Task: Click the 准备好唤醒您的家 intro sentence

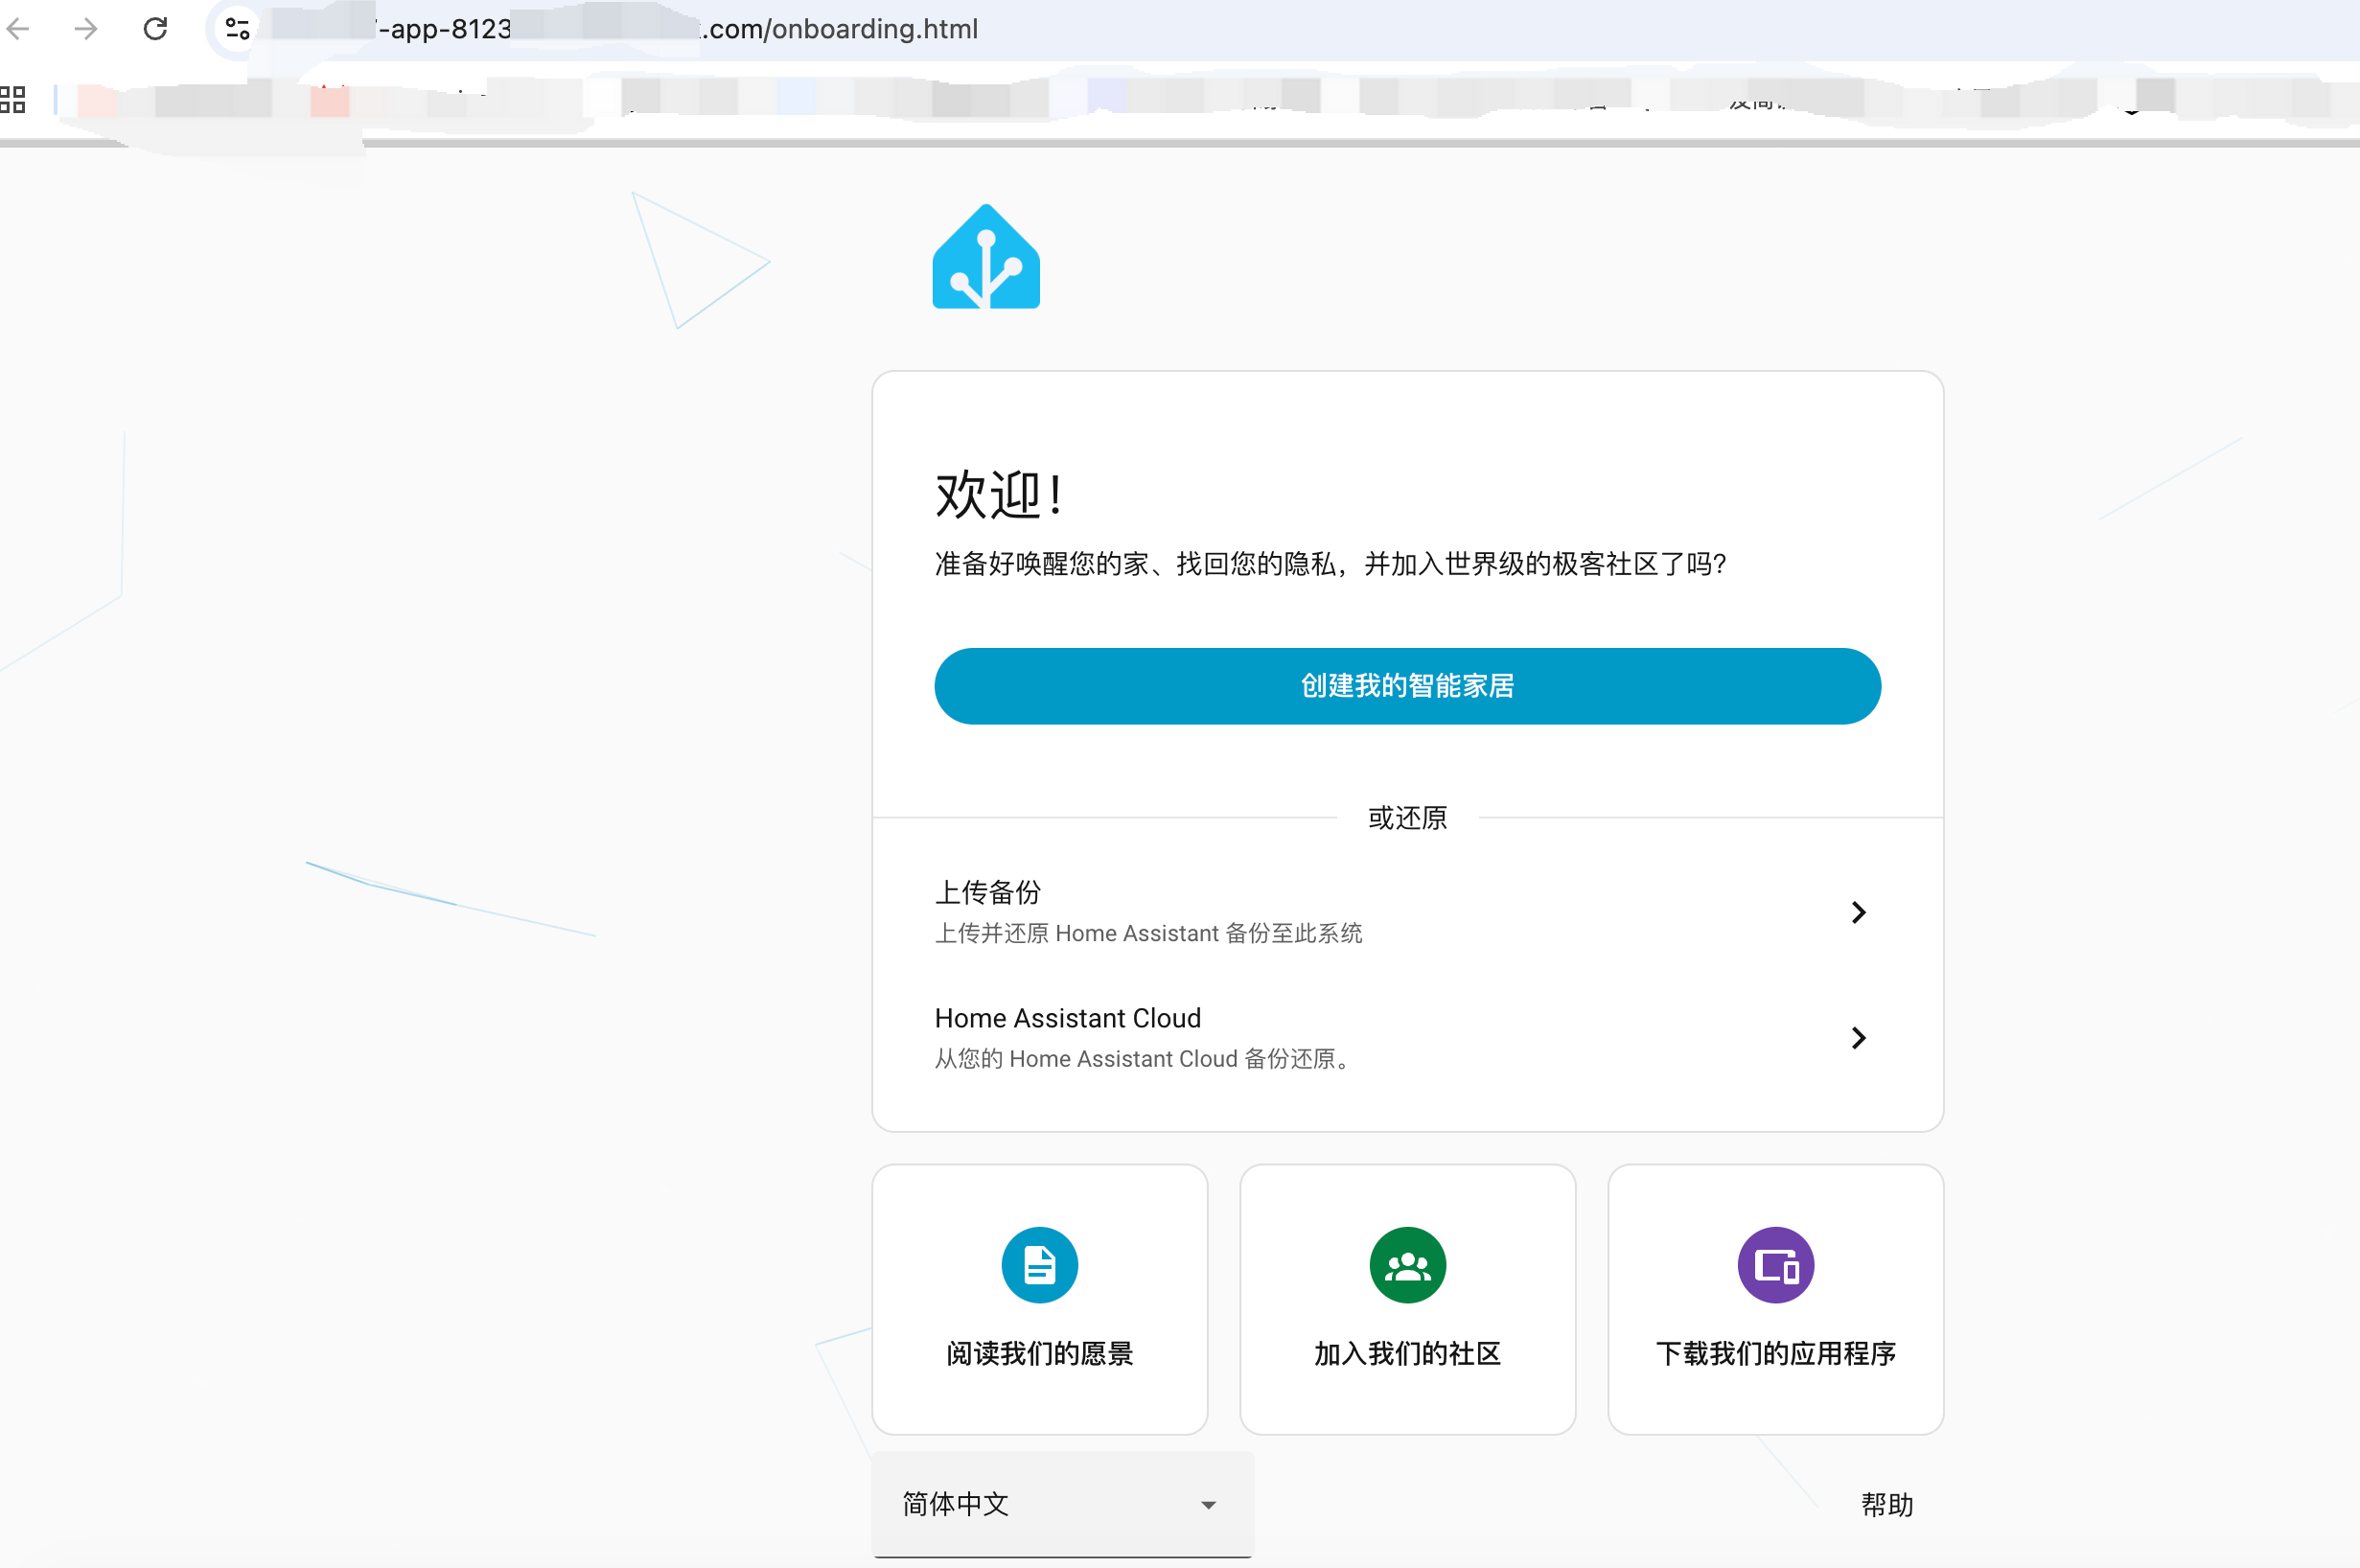Action: 1331,564
